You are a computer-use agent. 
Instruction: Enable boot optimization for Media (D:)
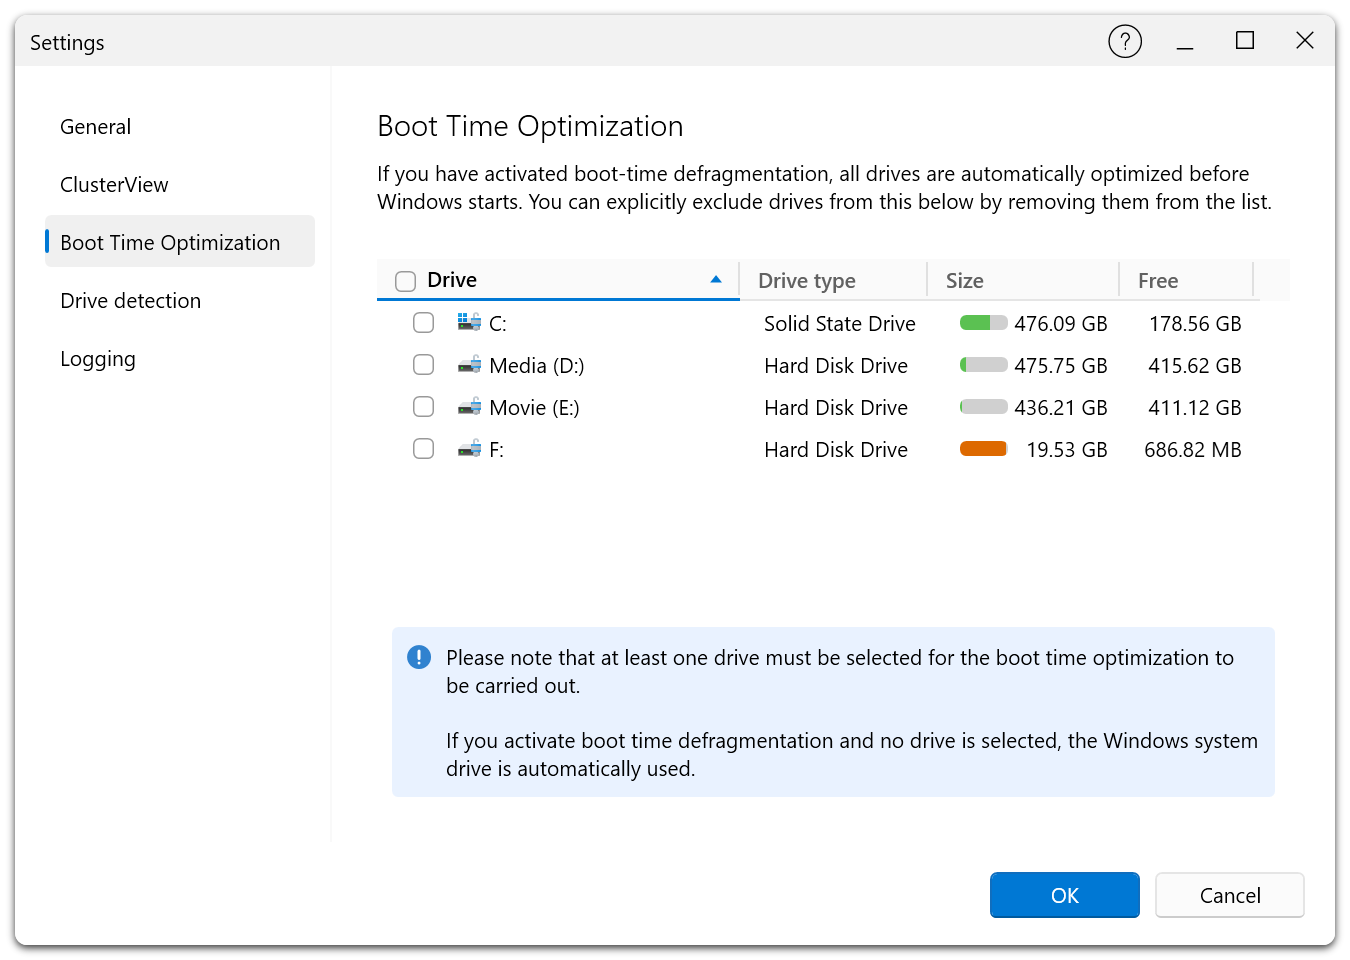tap(423, 364)
